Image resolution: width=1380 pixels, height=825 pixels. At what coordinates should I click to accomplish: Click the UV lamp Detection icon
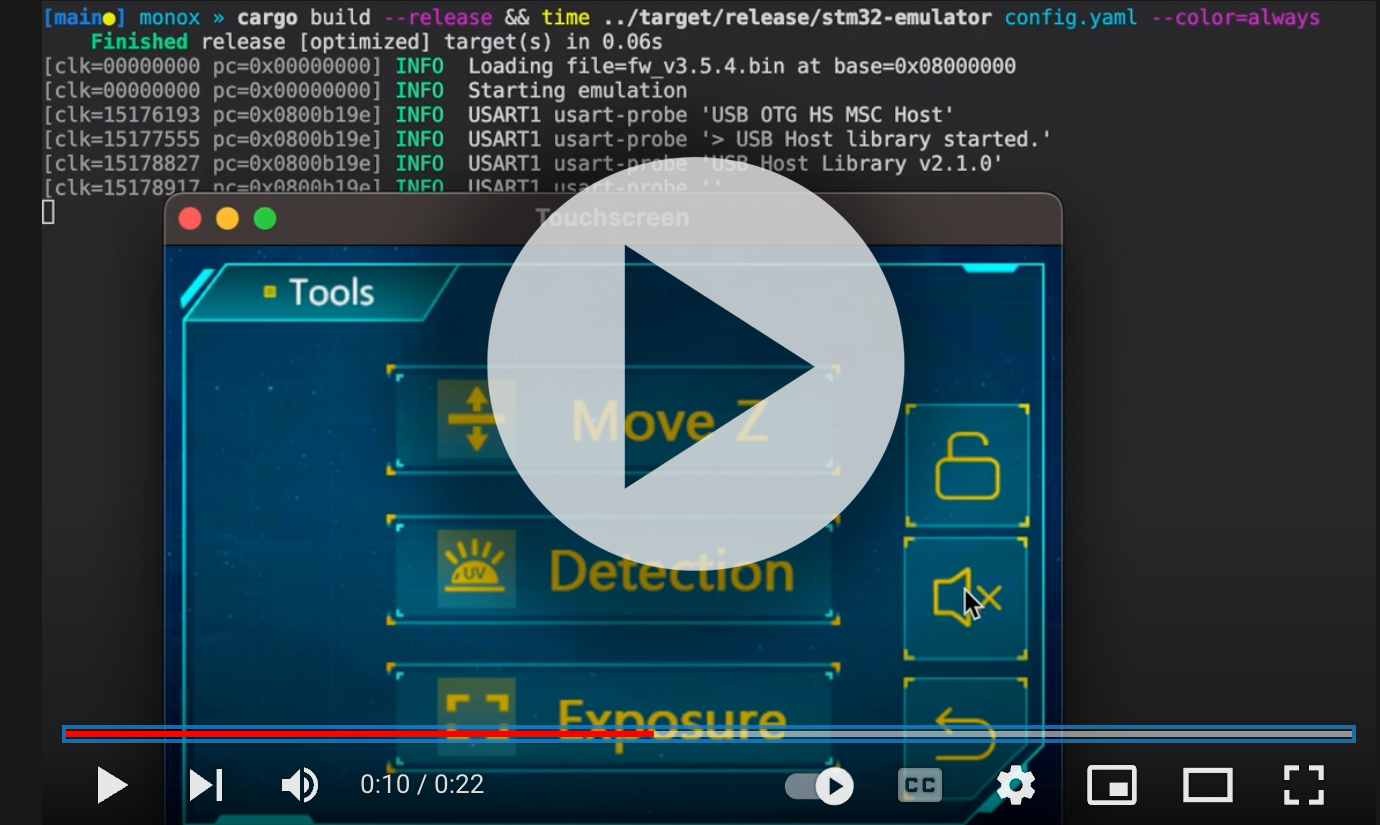(477, 569)
